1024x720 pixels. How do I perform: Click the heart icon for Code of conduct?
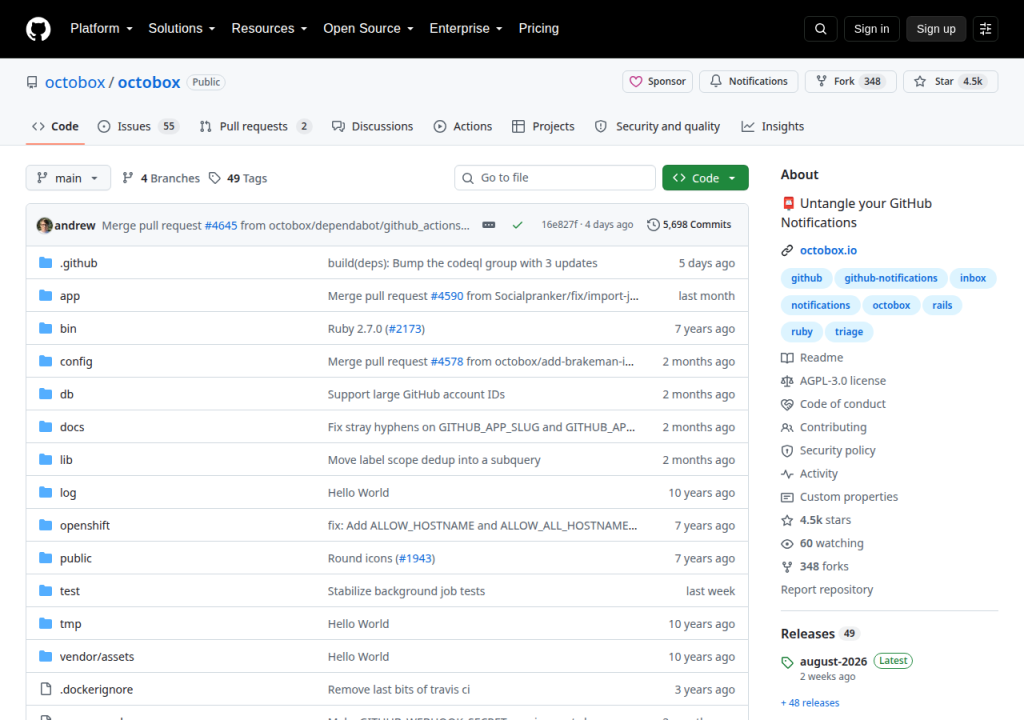pyautogui.click(x=787, y=404)
